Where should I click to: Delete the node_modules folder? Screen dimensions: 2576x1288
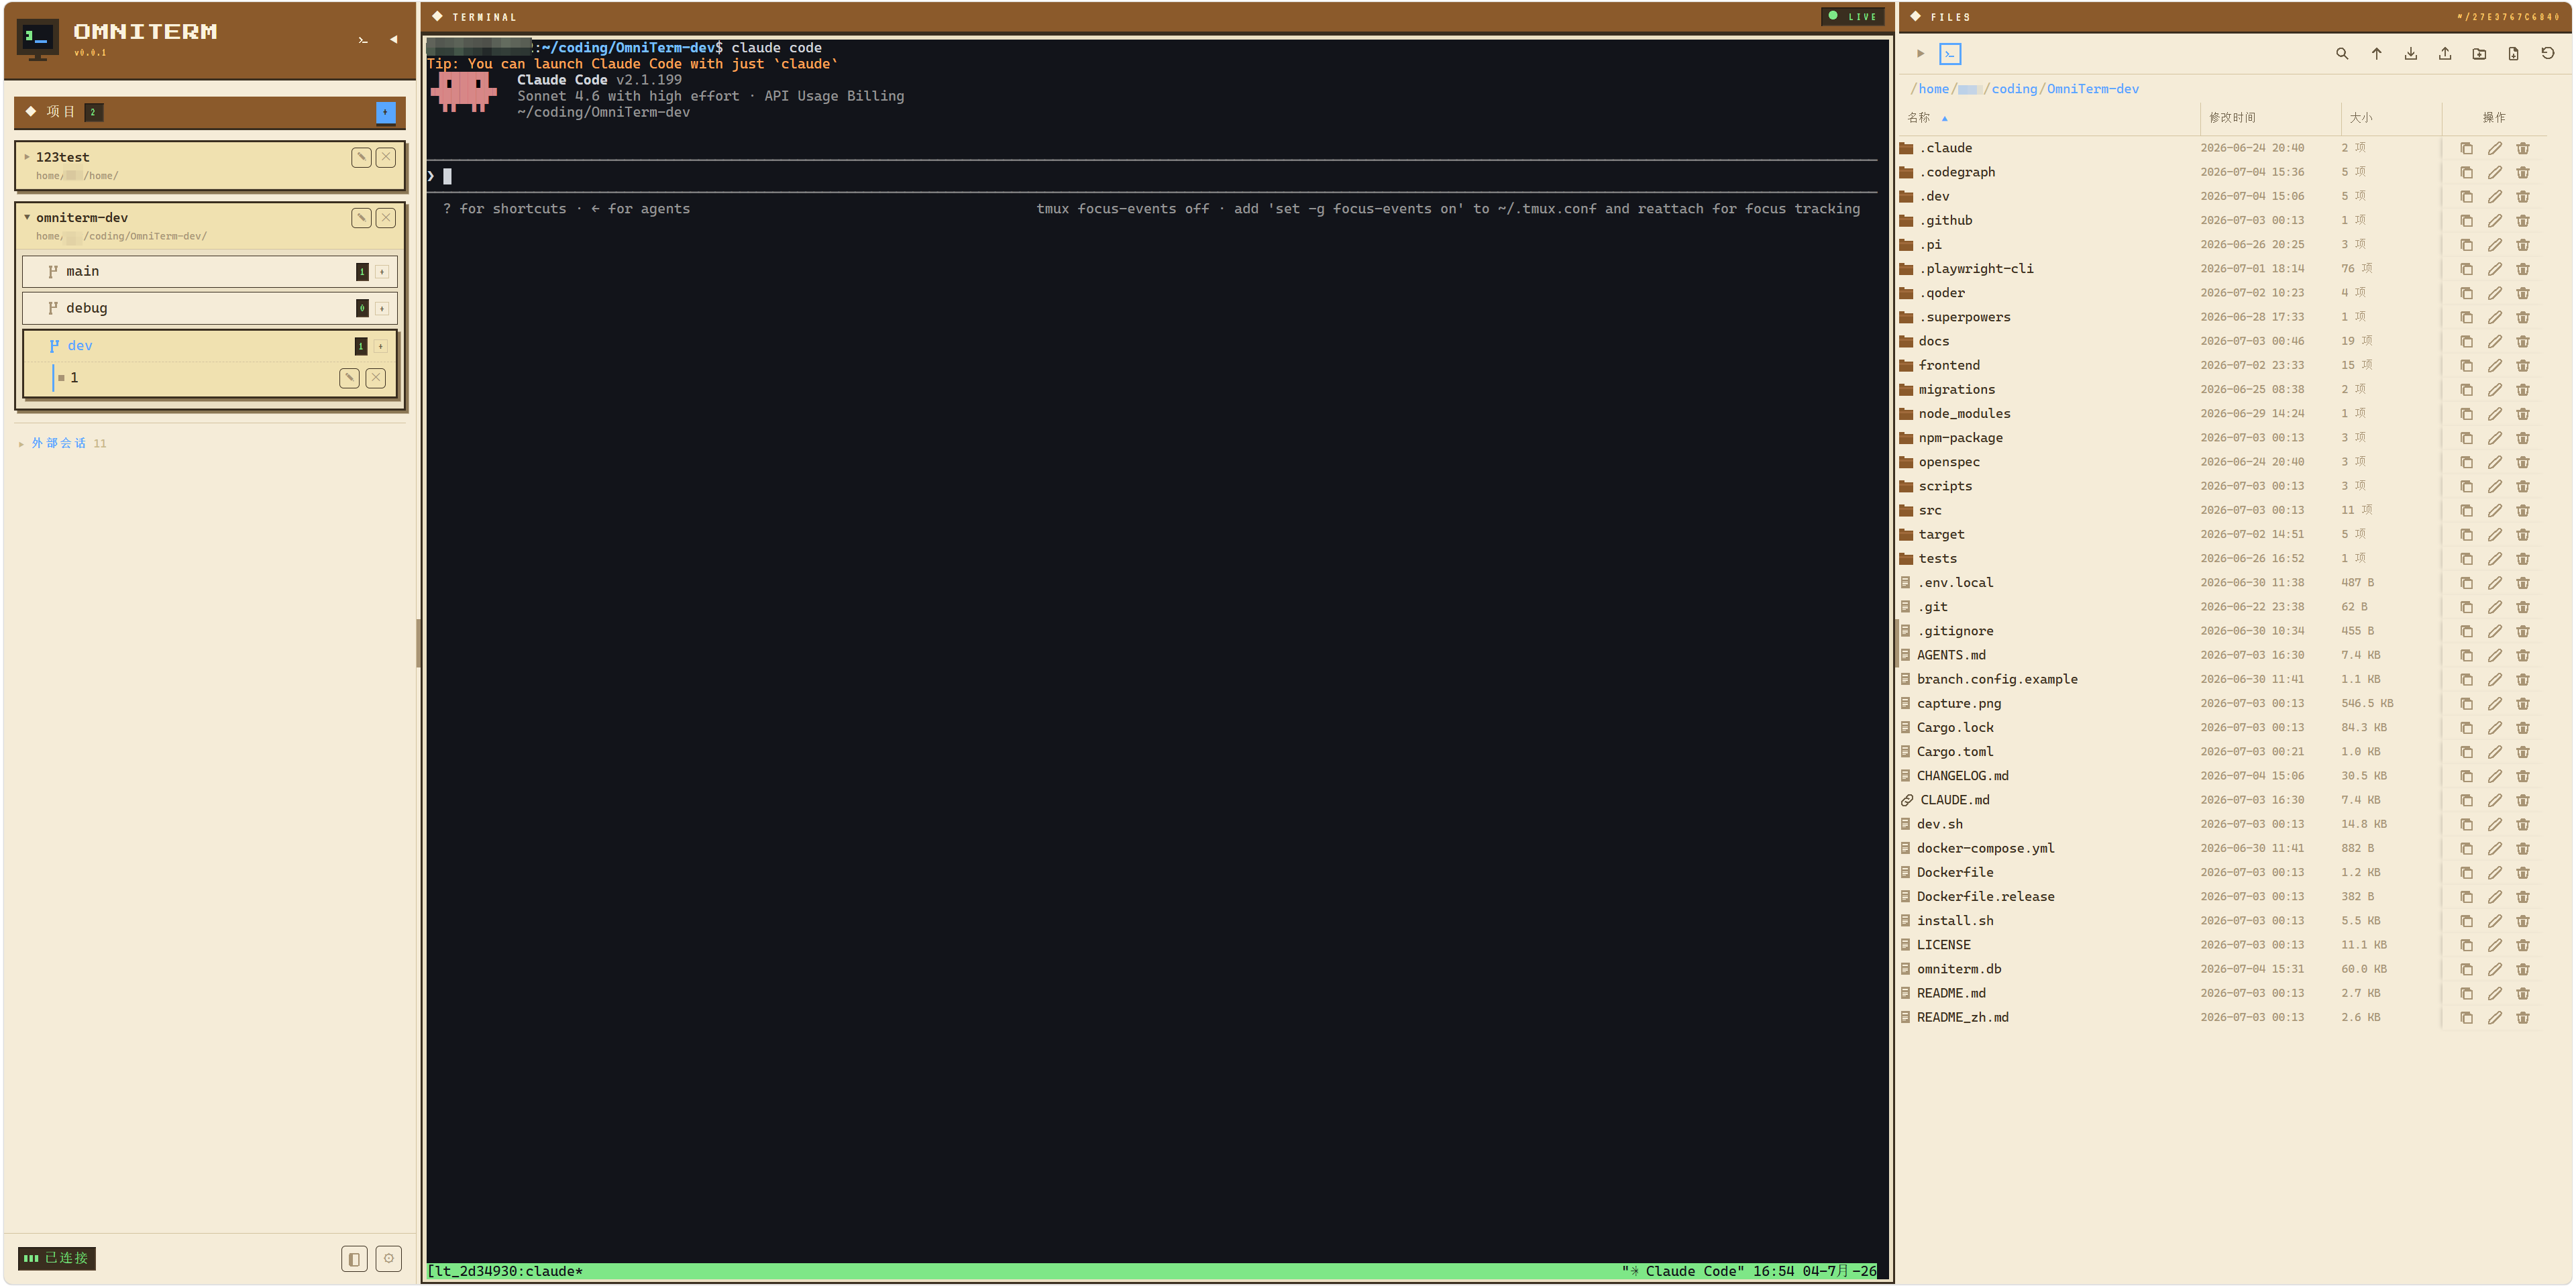click(2523, 414)
